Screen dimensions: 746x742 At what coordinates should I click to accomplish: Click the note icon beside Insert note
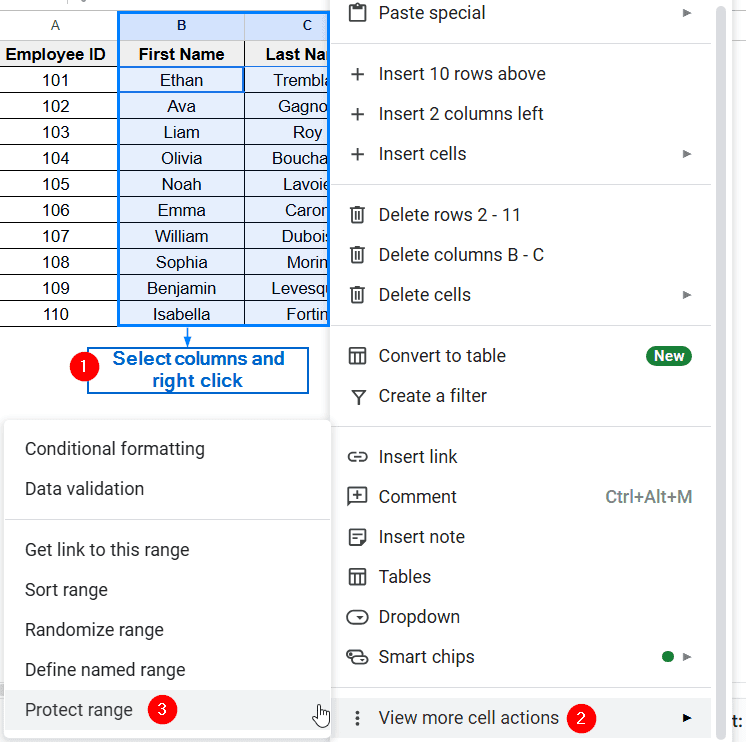357,537
